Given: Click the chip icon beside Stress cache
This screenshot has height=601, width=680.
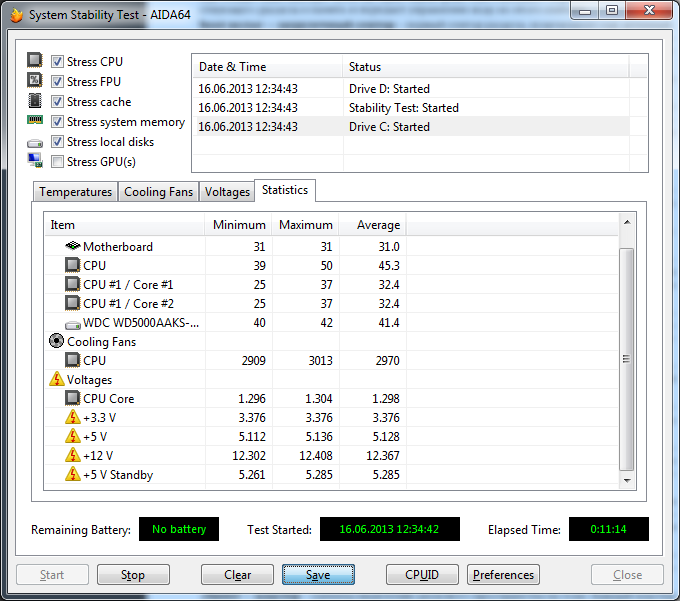Looking at the screenshot, I should click(x=35, y=101).
